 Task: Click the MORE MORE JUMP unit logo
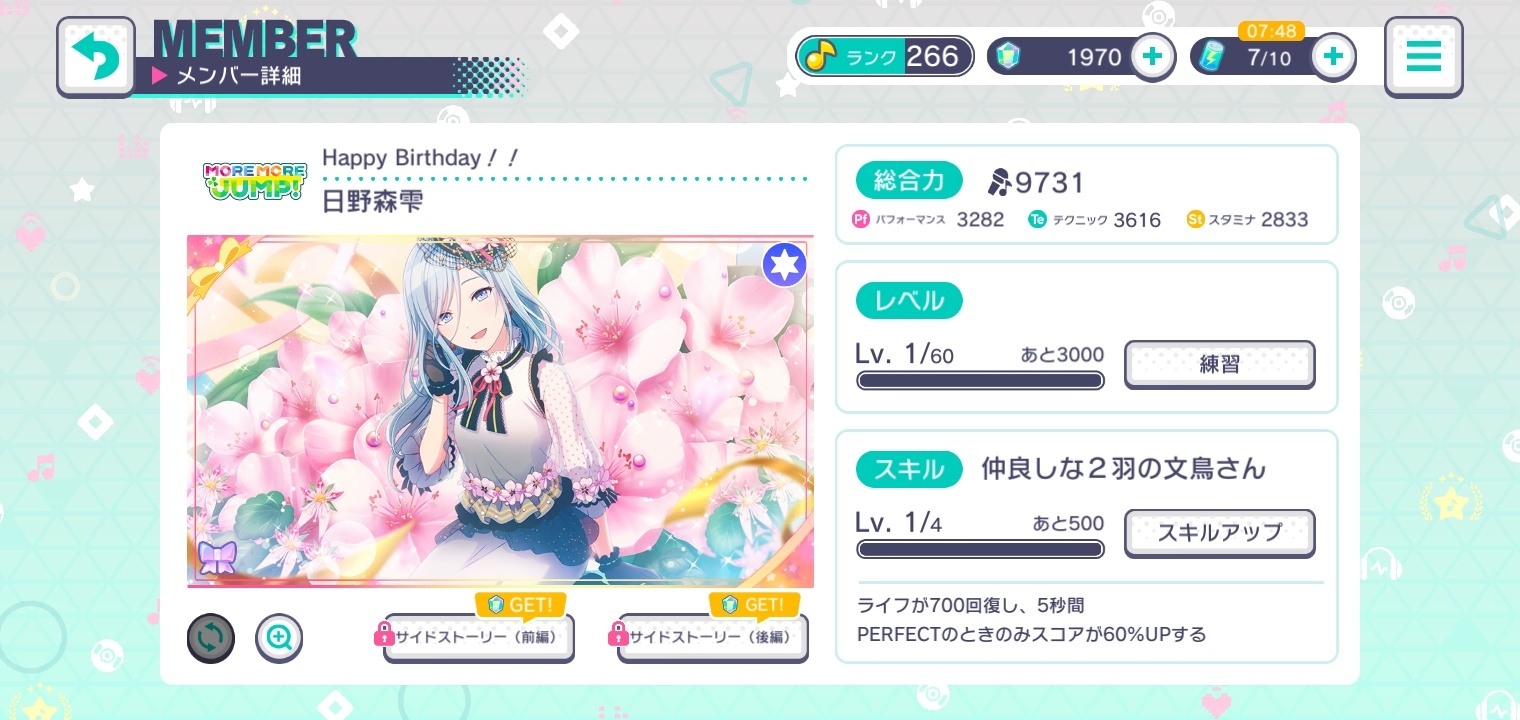(254, 181)
